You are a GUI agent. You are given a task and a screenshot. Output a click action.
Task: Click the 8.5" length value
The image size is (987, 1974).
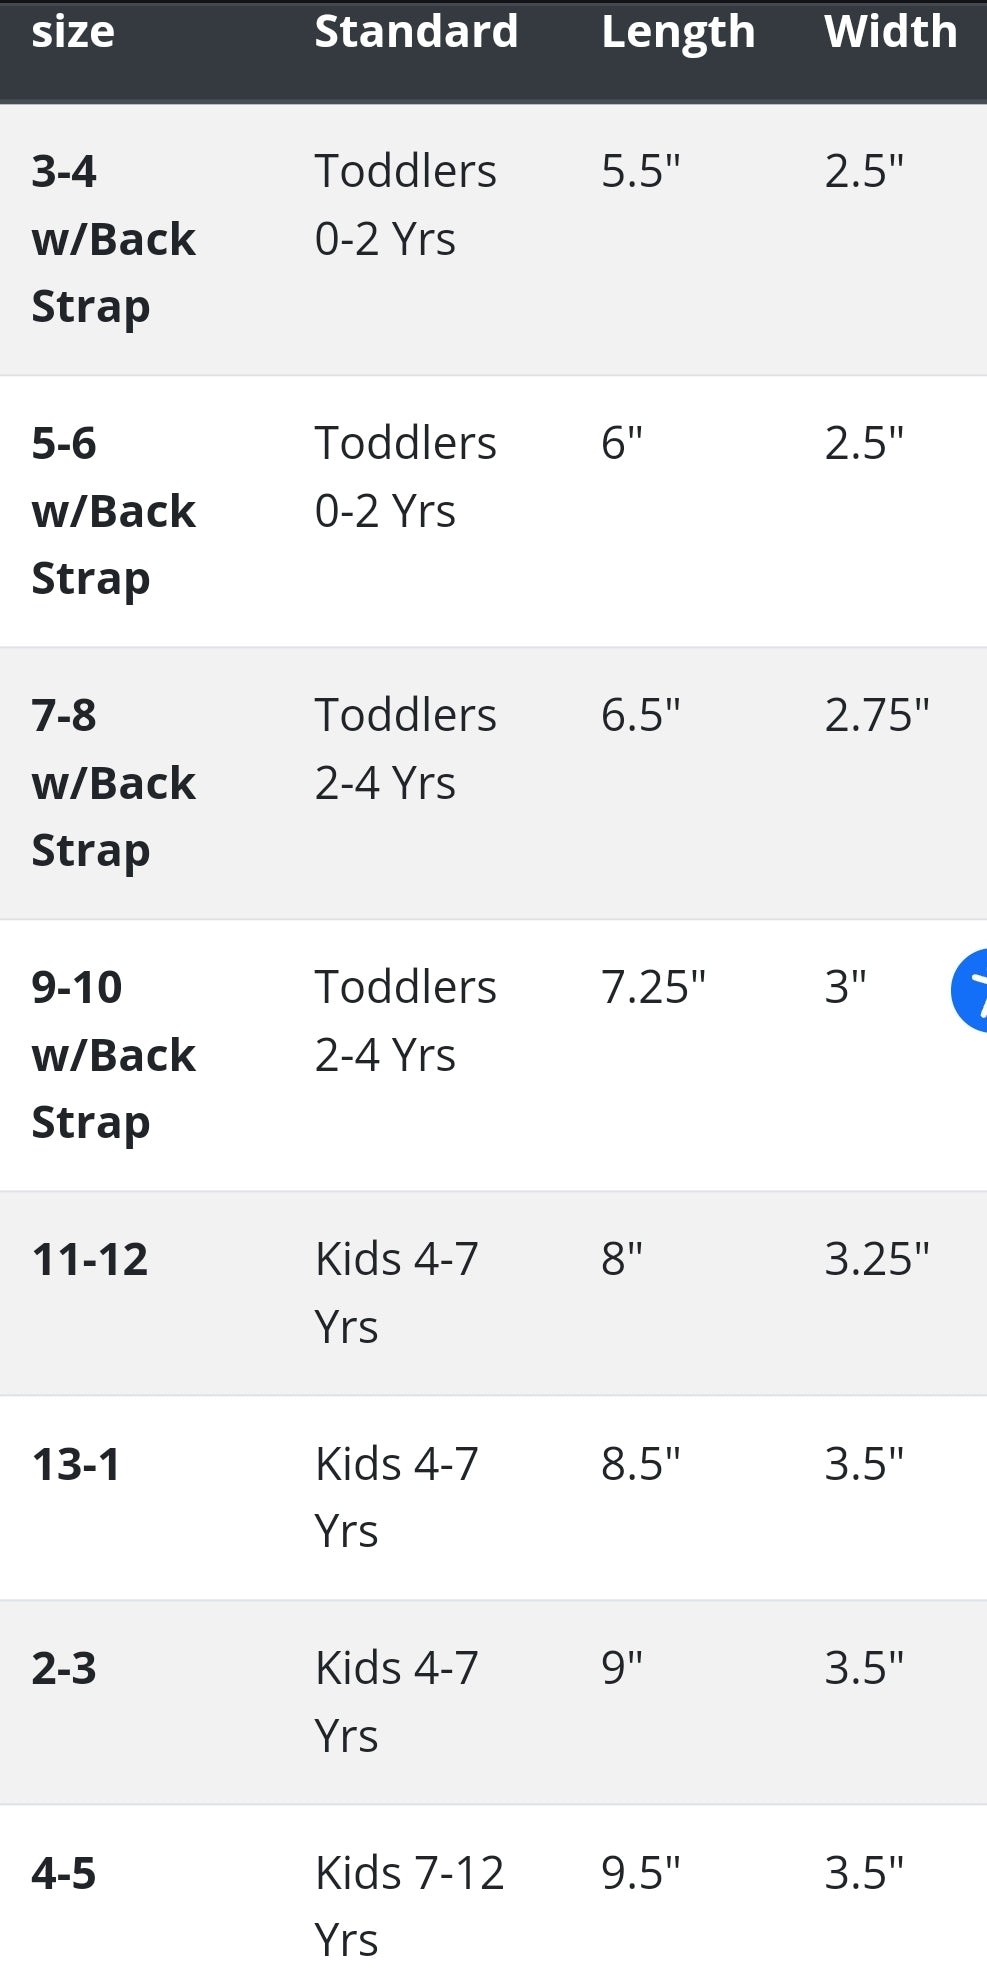pos(640,1464)
